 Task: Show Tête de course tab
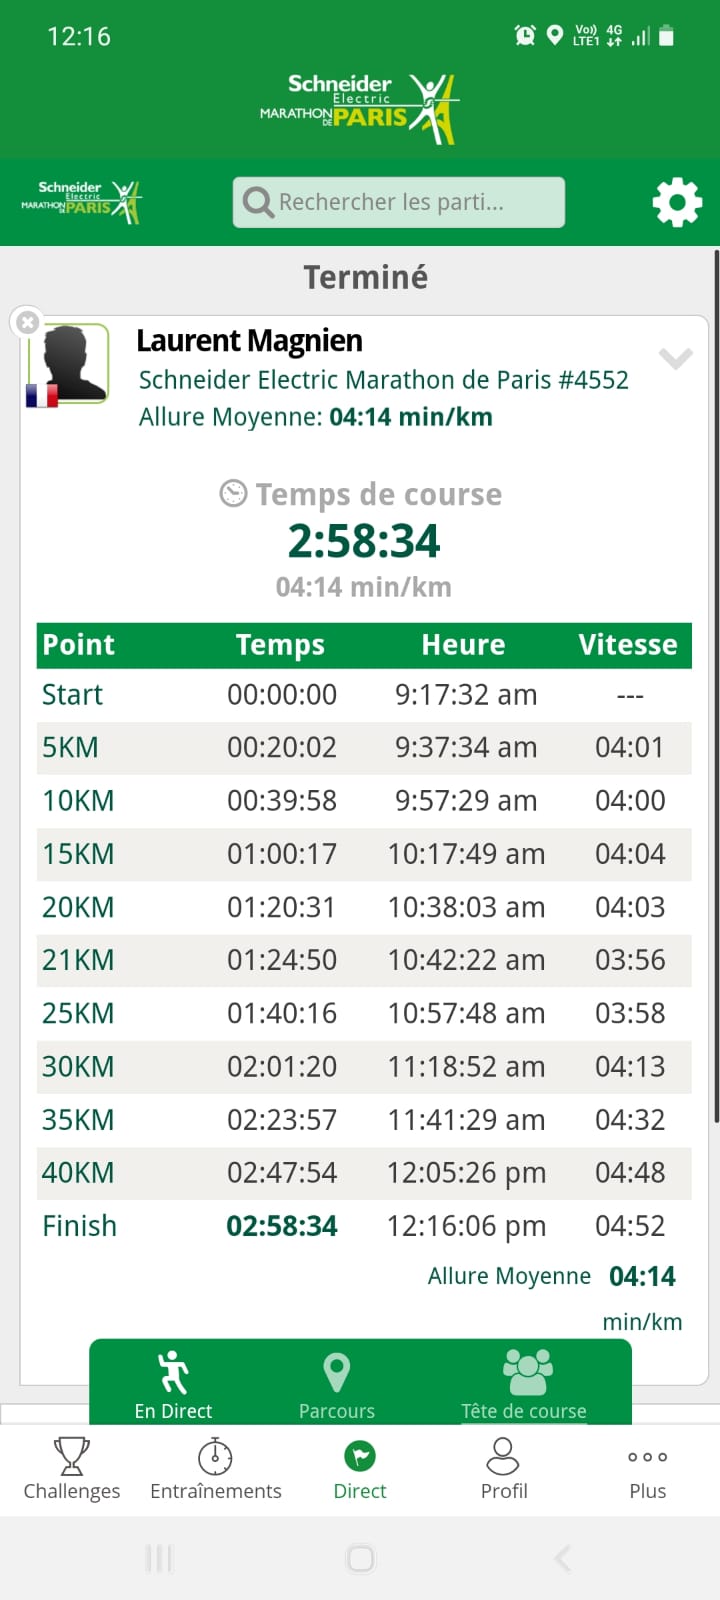point(524,1385)
